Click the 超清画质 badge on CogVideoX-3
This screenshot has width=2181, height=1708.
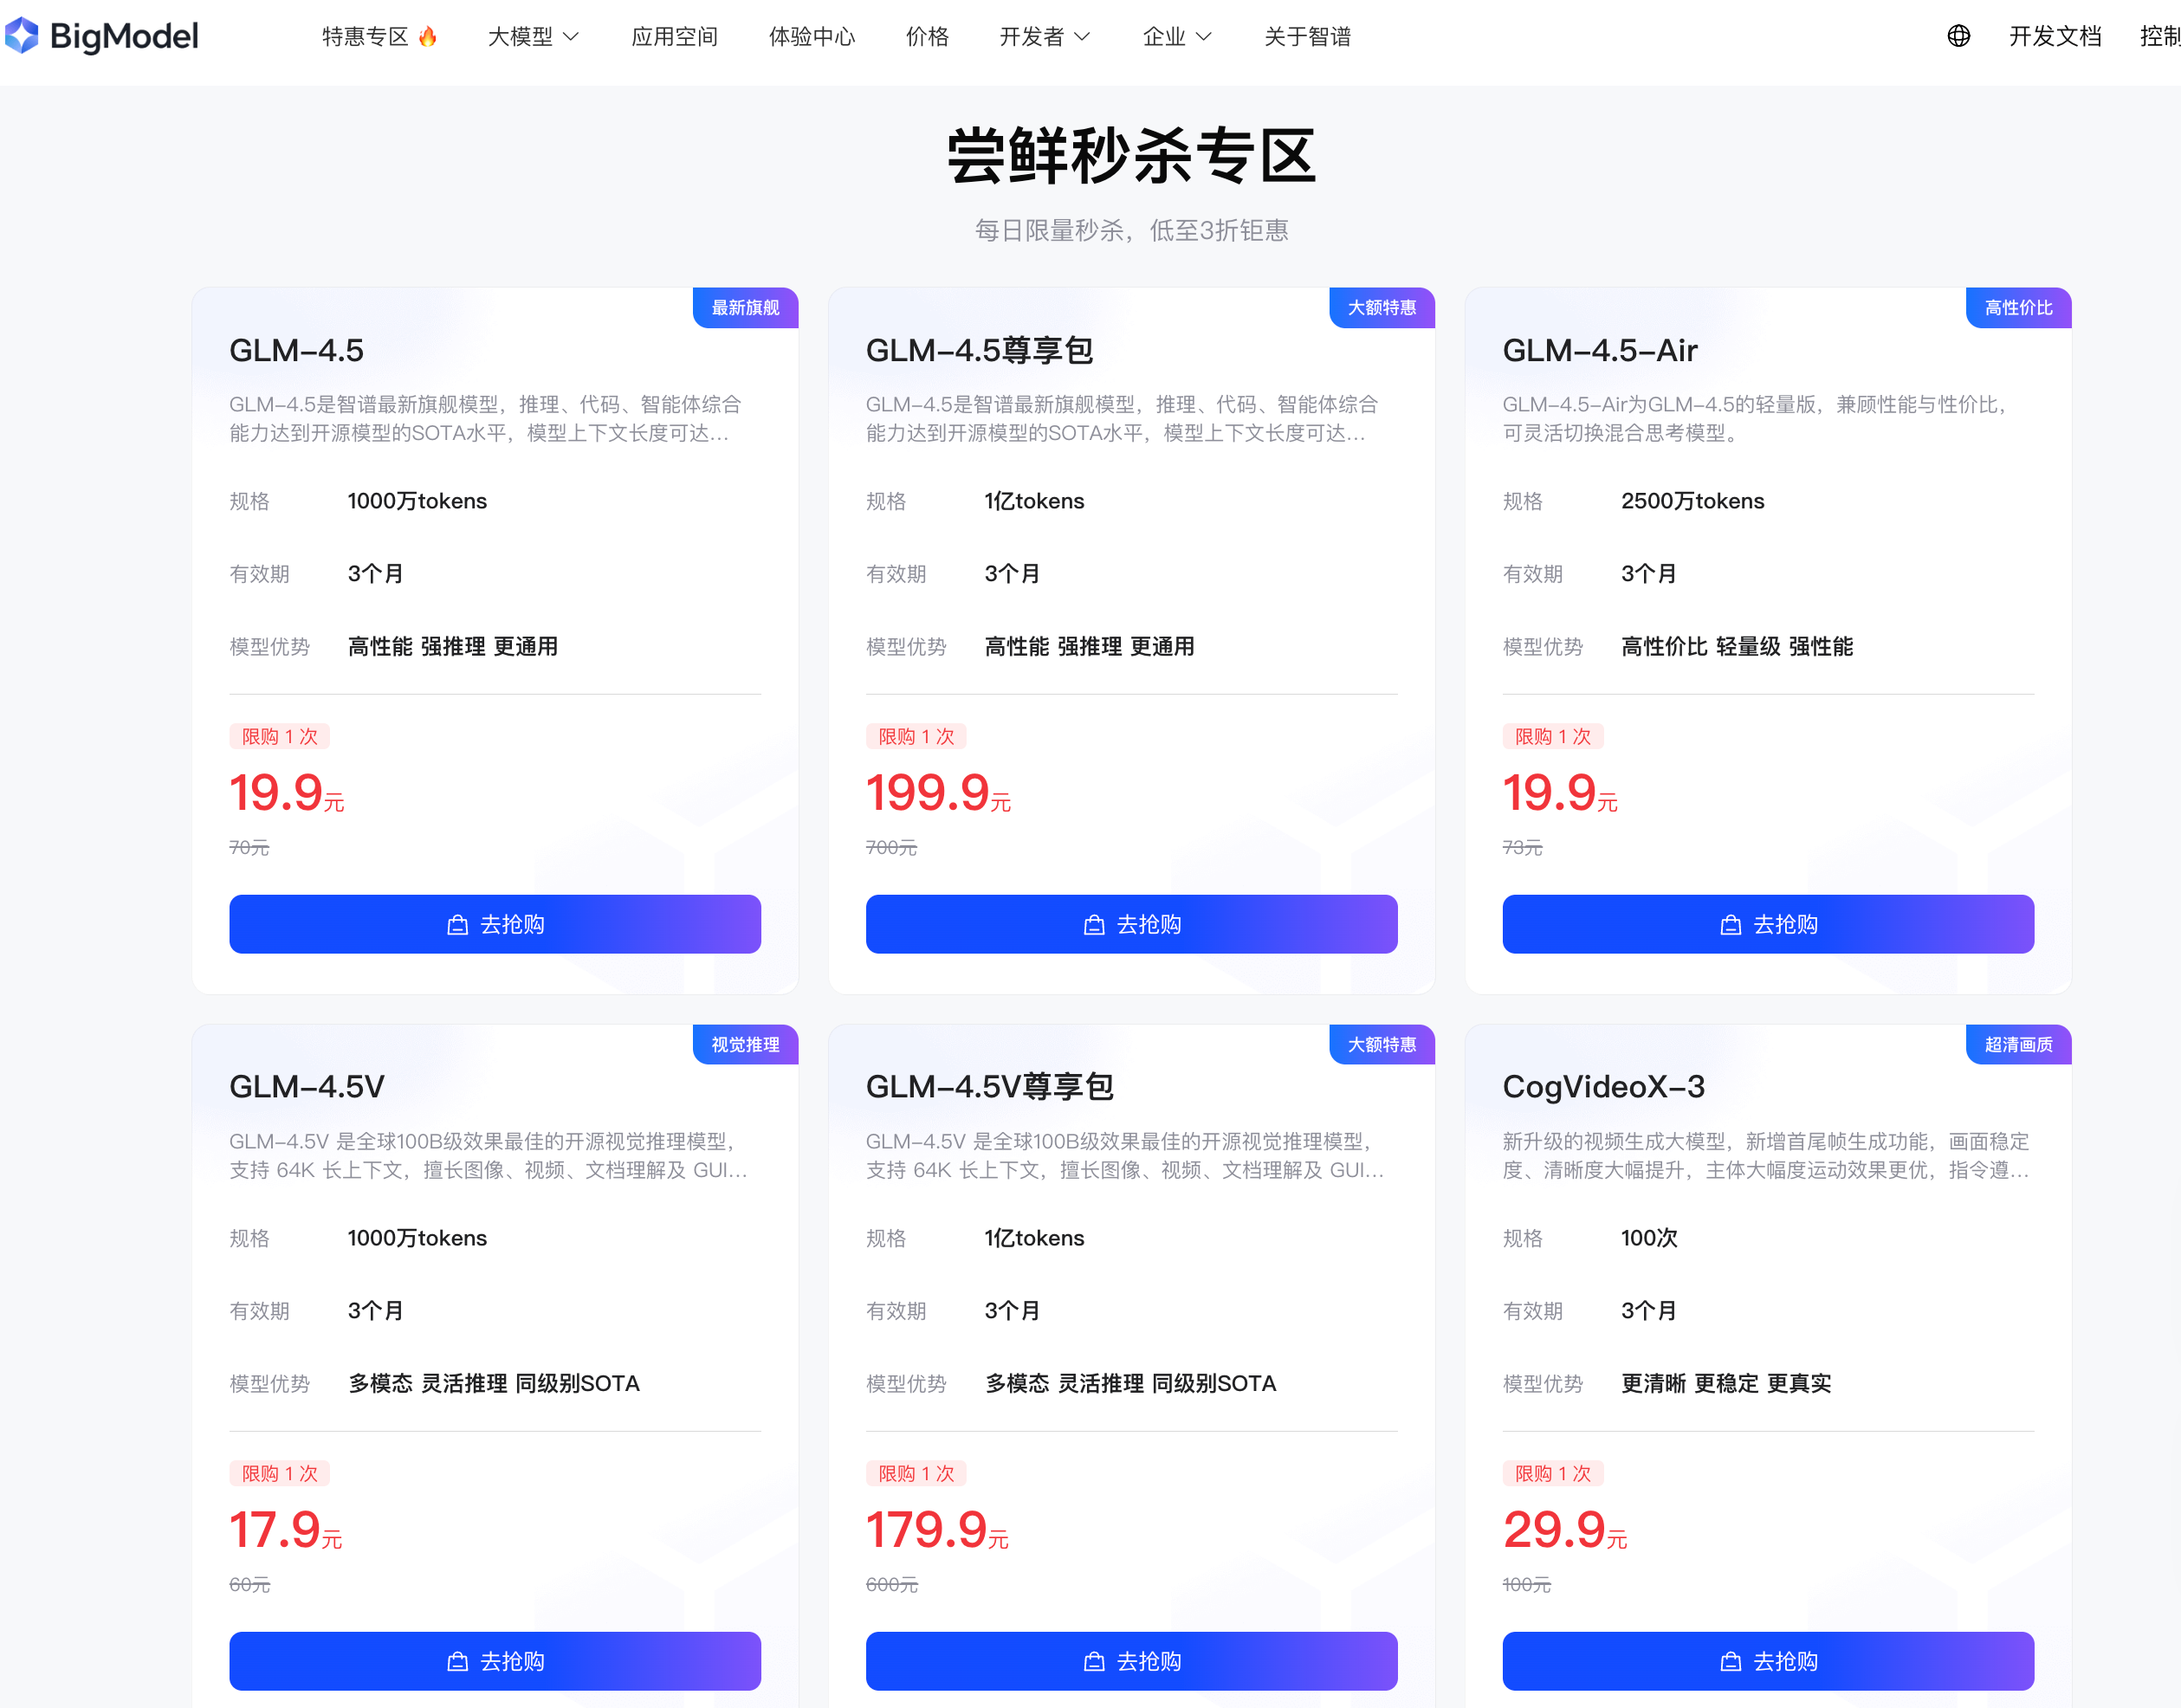pos(2018,1045)
